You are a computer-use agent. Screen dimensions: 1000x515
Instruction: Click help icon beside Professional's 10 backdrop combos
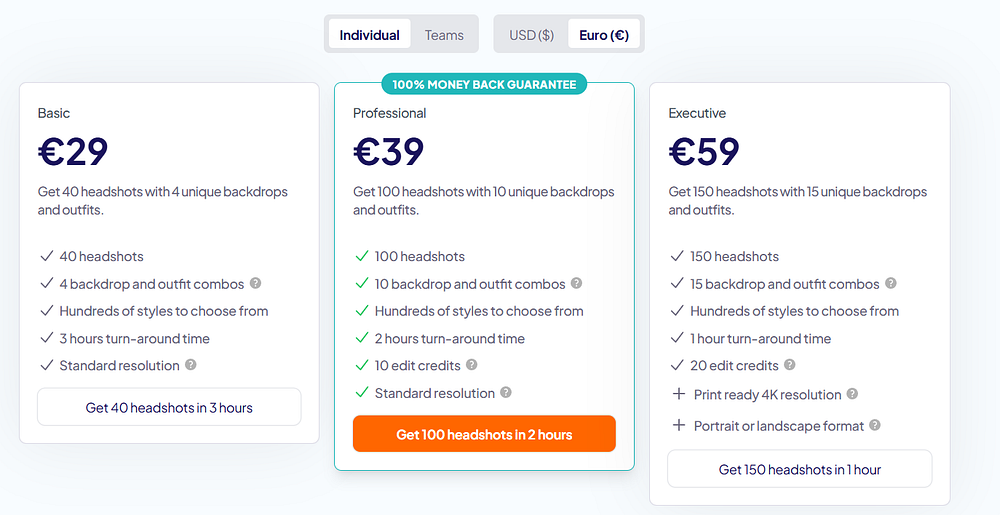(576, 284)
